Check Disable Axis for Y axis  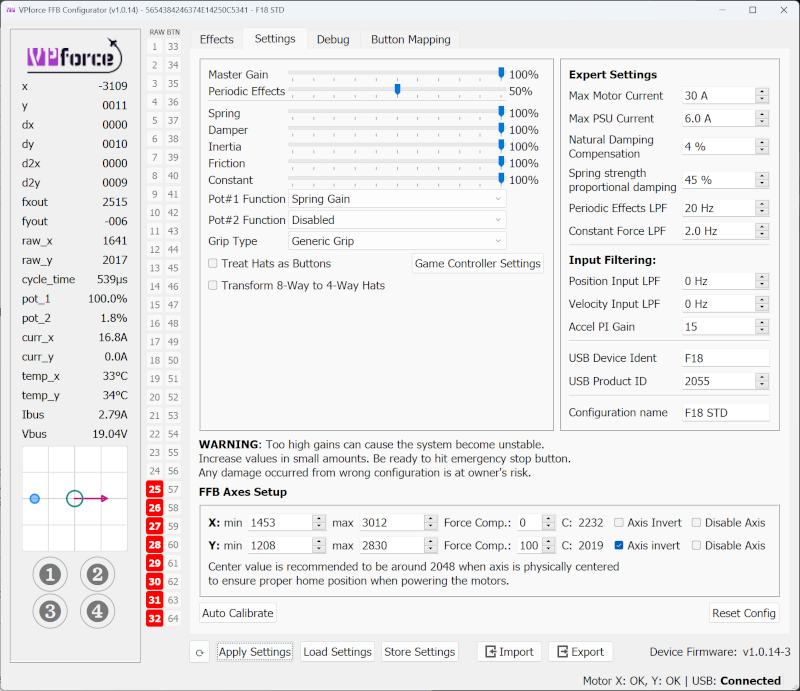(696, 545)
